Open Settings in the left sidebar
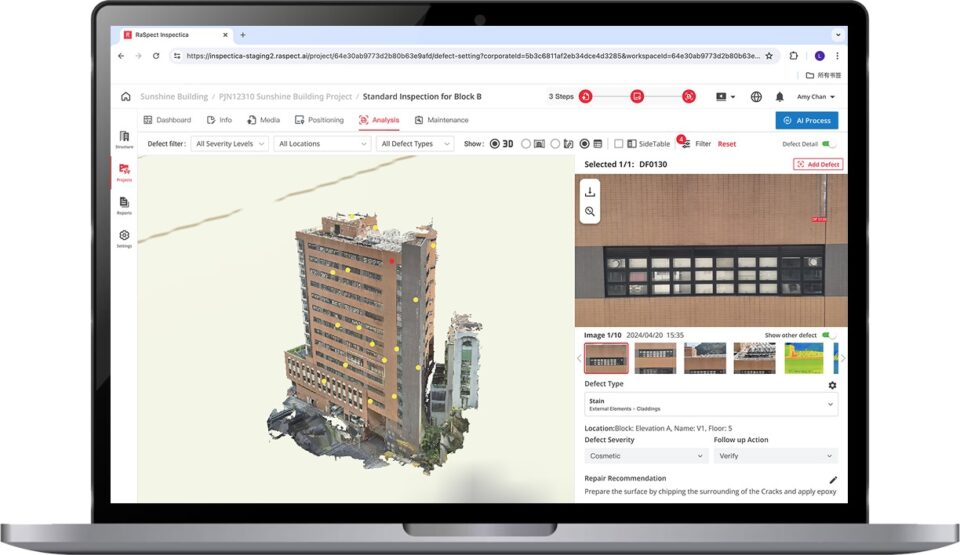This screenshot has height=555, width=960. click(x=124, y=238)
